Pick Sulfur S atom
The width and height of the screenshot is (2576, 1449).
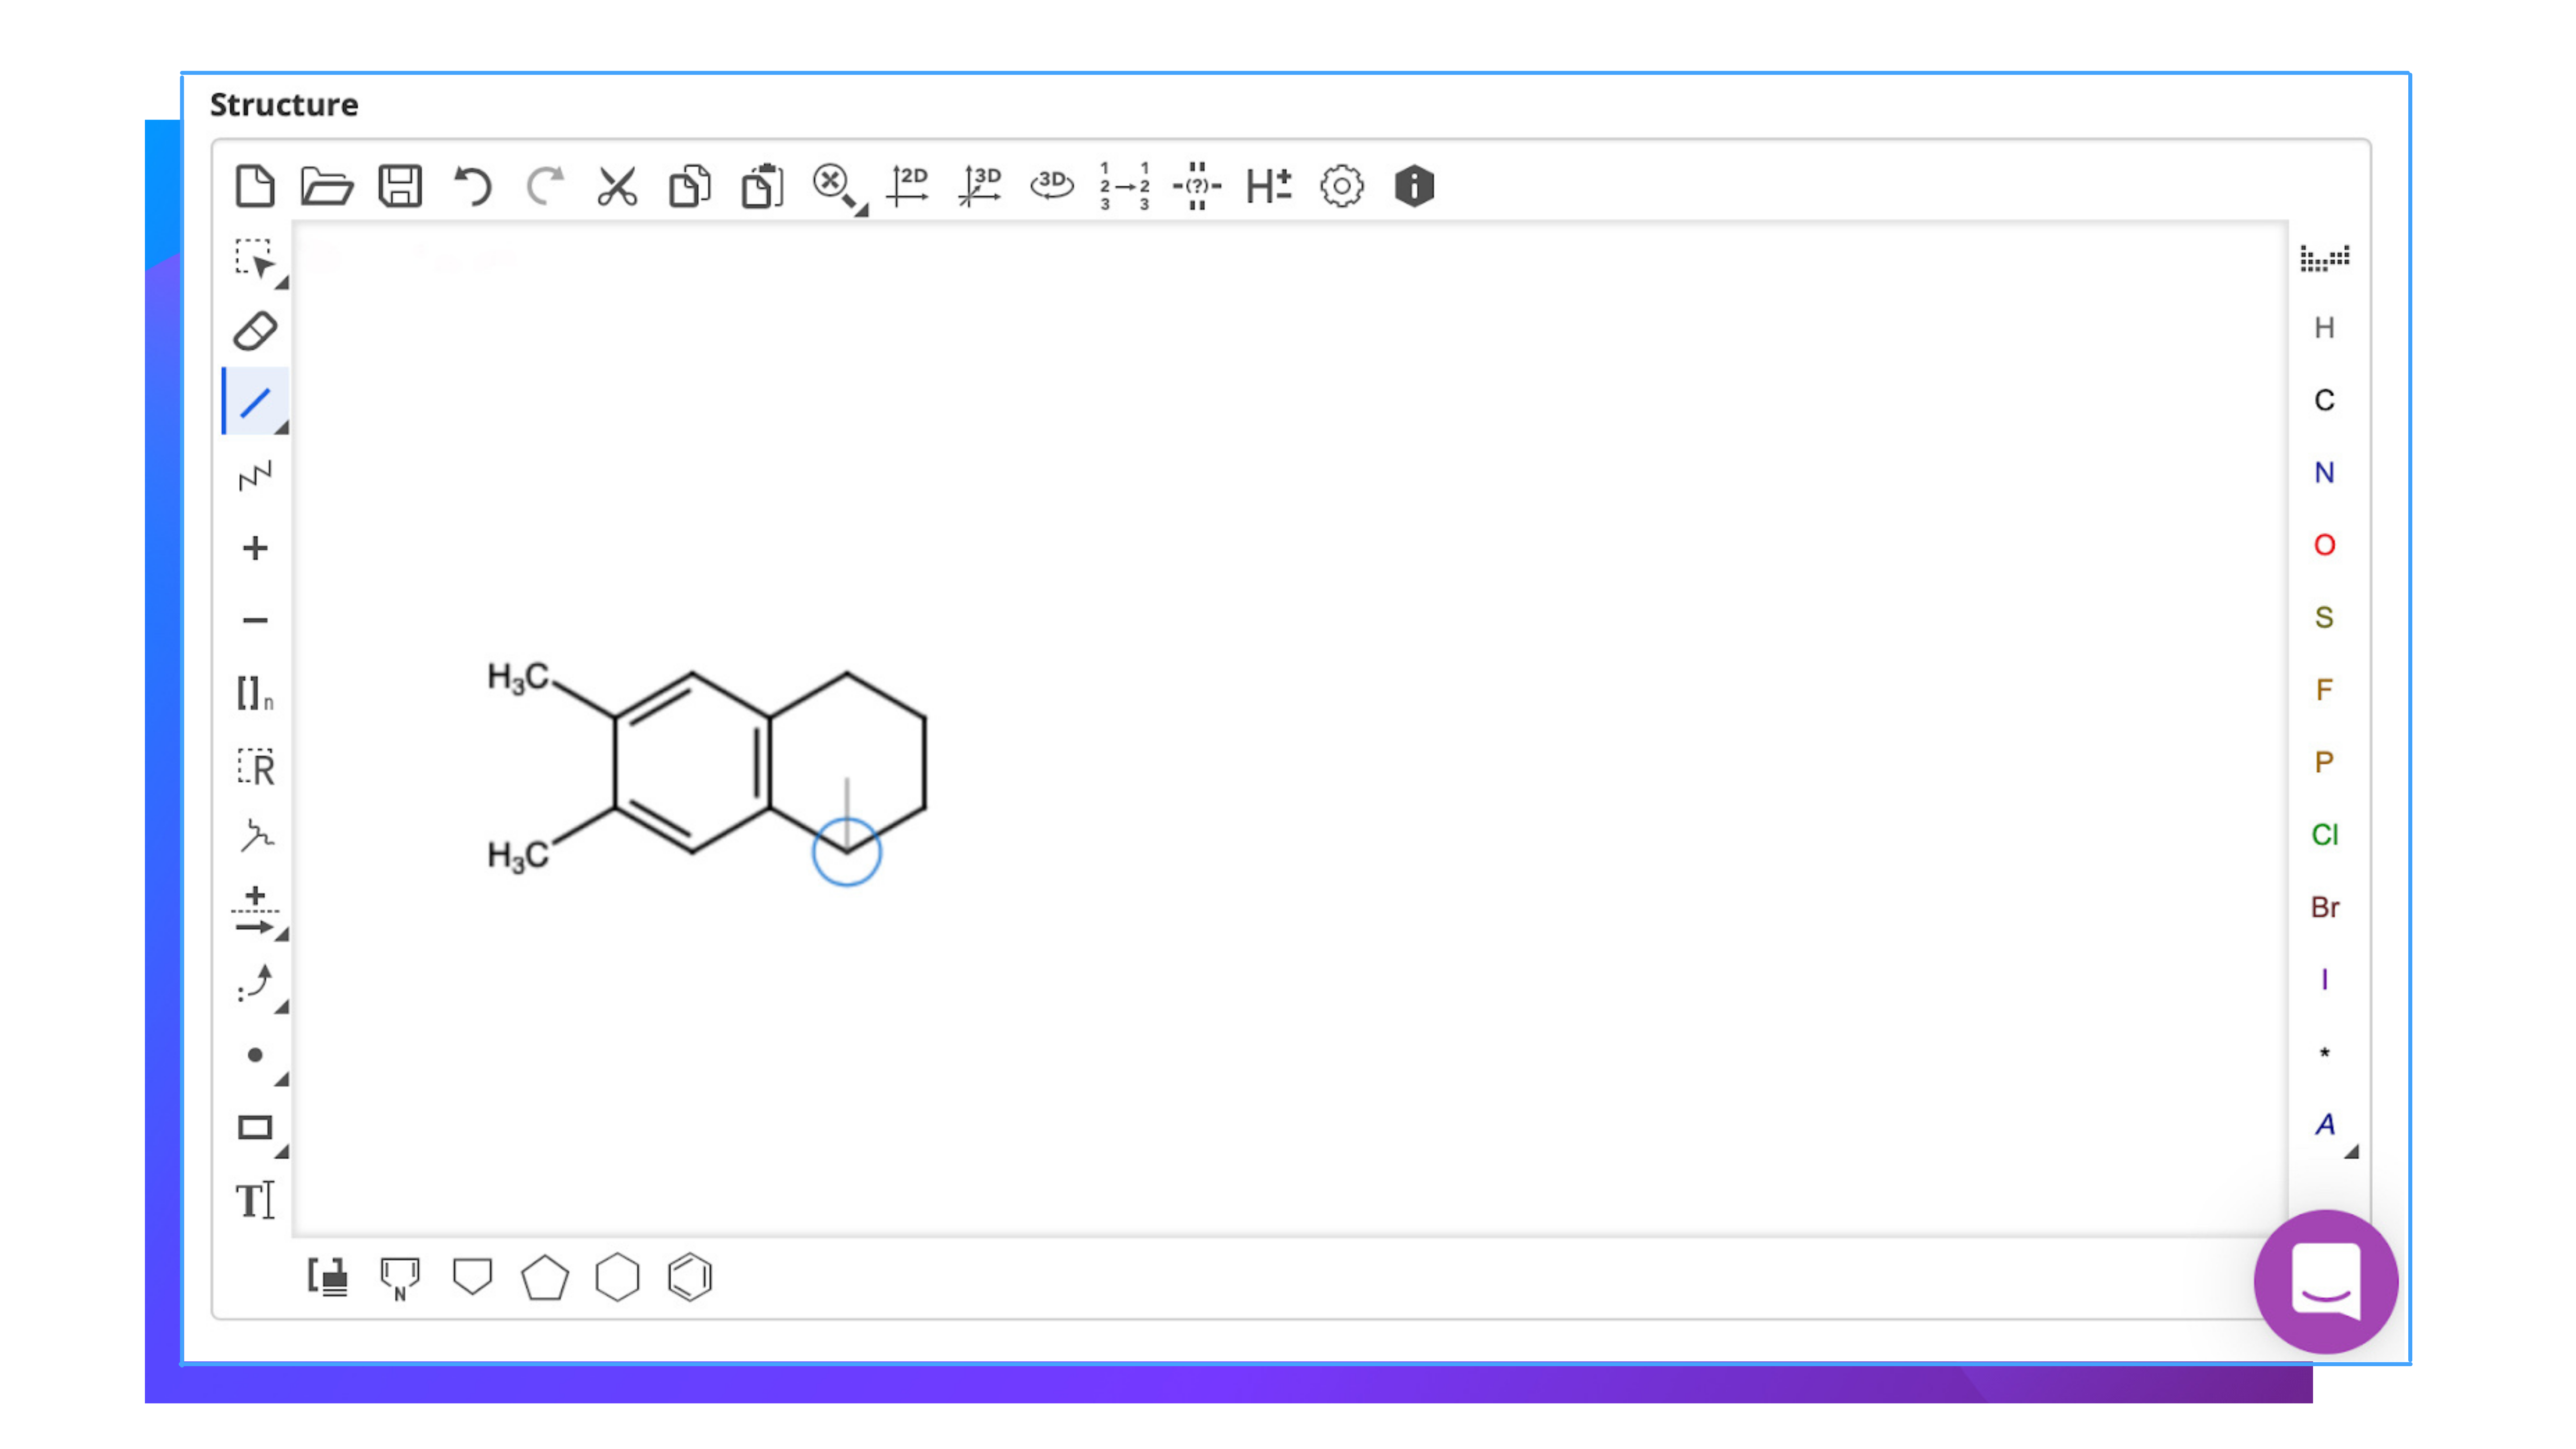point(2324,617)
